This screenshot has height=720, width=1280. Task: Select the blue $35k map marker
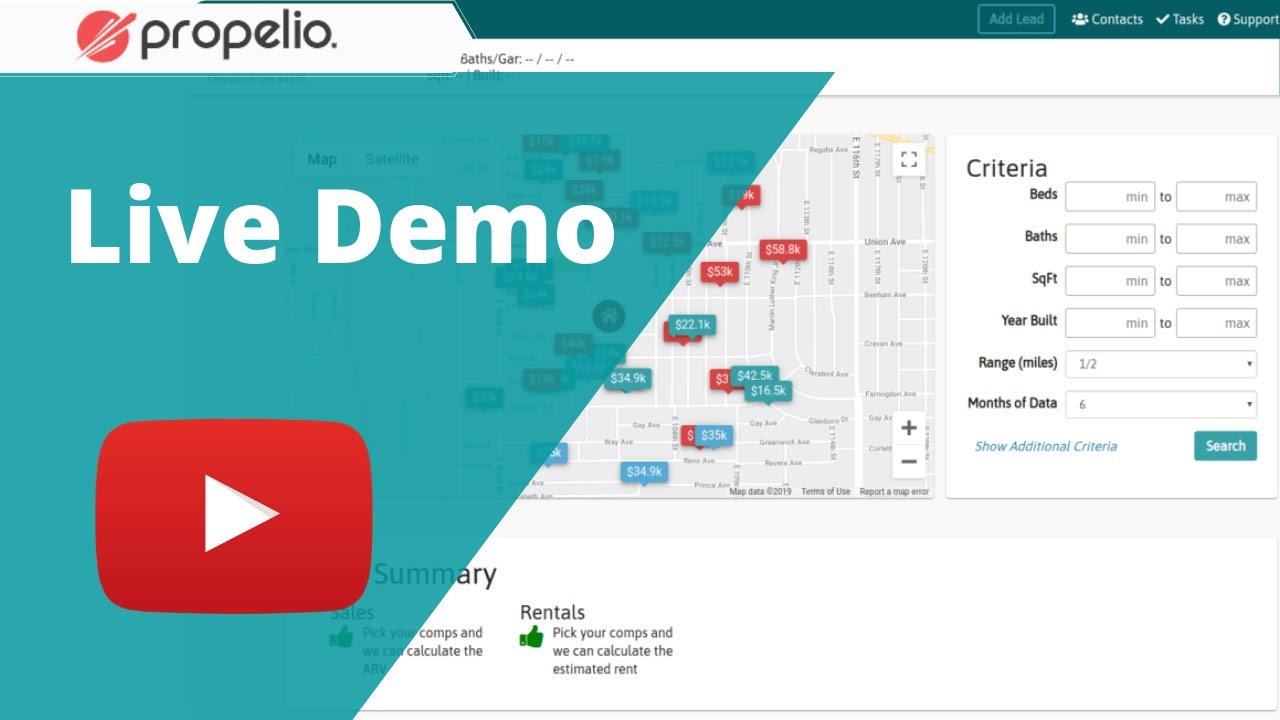click(x=714, y=436)
